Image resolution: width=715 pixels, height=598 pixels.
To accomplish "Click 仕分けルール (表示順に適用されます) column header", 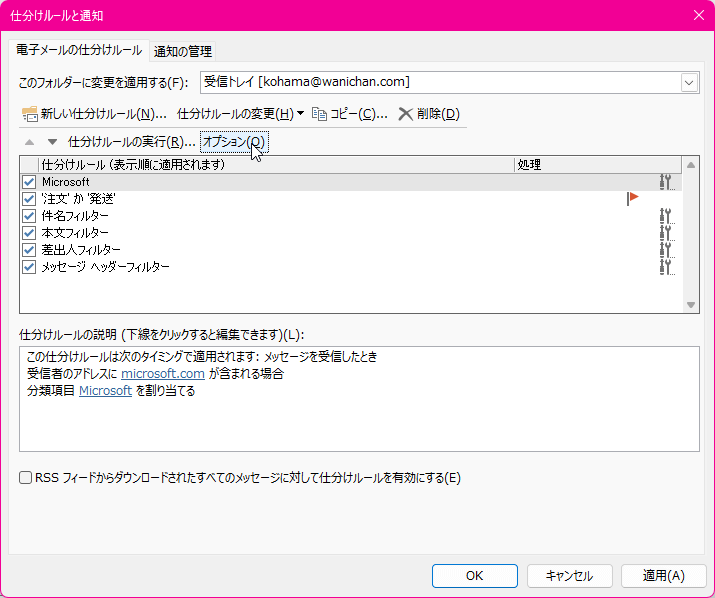I will click(x=276, y=165).
